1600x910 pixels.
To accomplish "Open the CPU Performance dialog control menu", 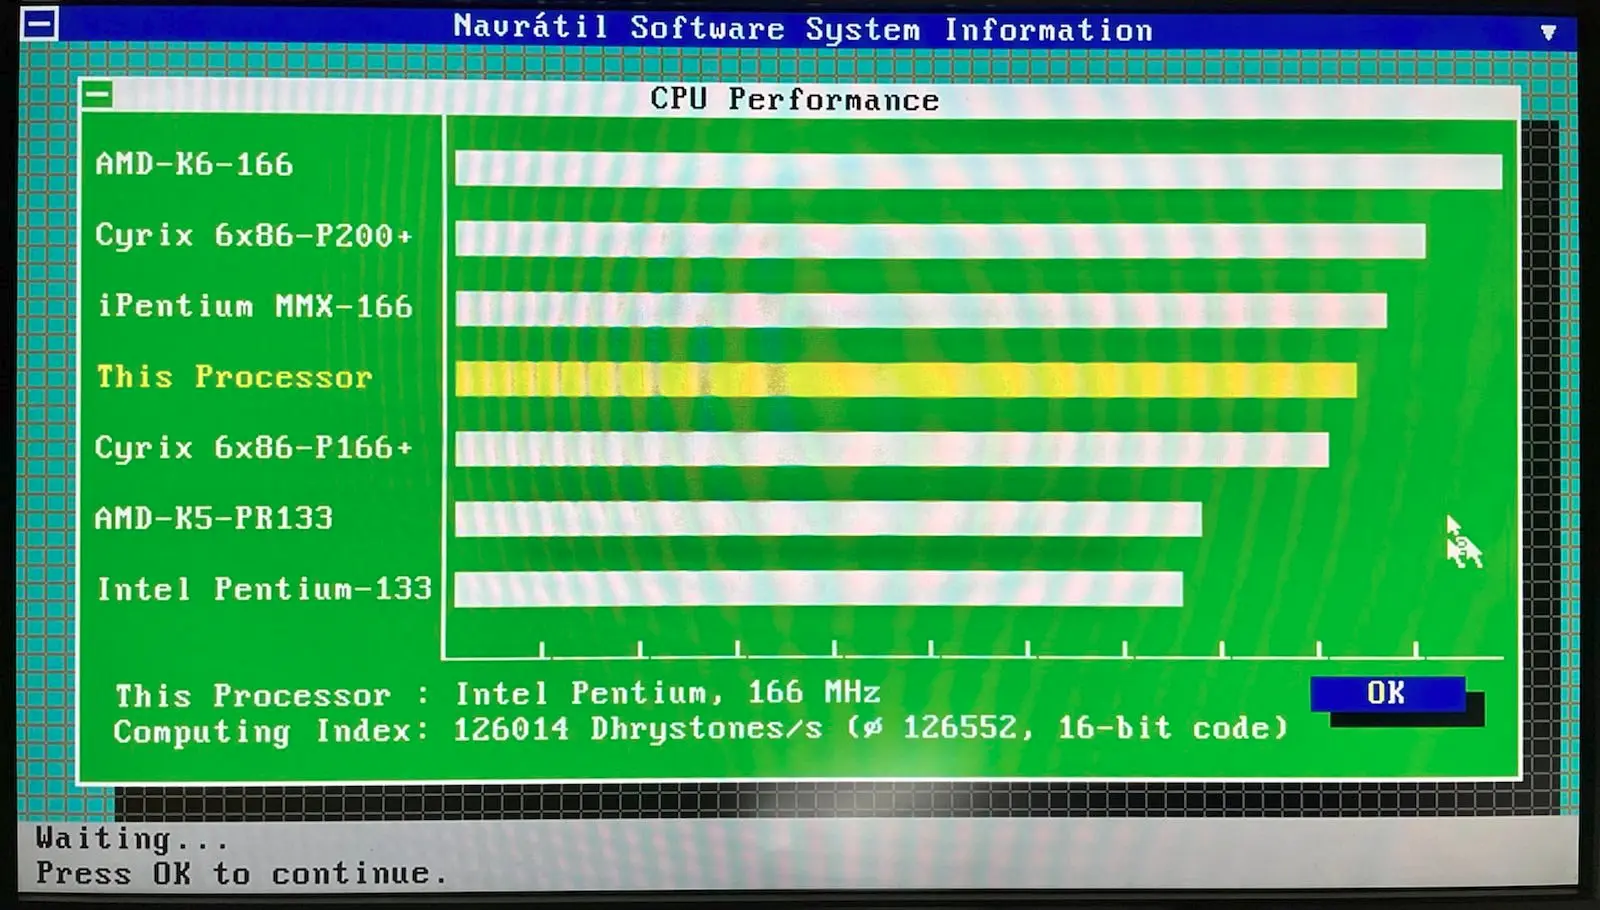I will (x=98, y=96).
